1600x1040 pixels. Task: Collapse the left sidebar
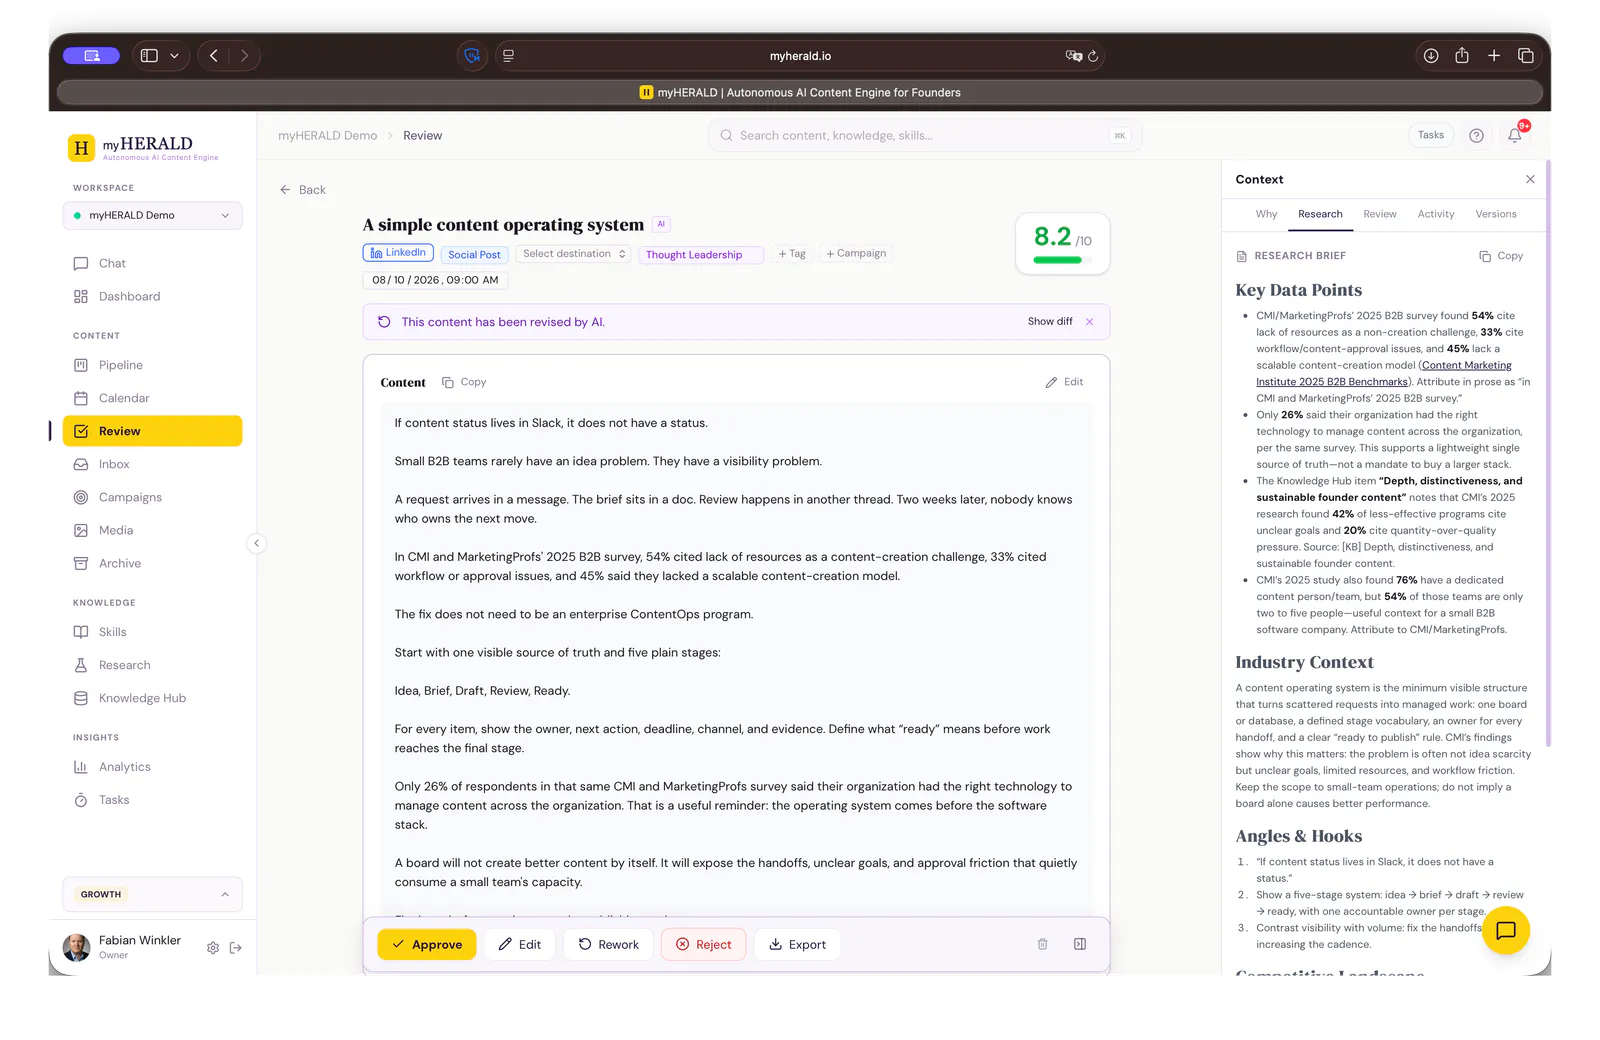tap(257, 543)
